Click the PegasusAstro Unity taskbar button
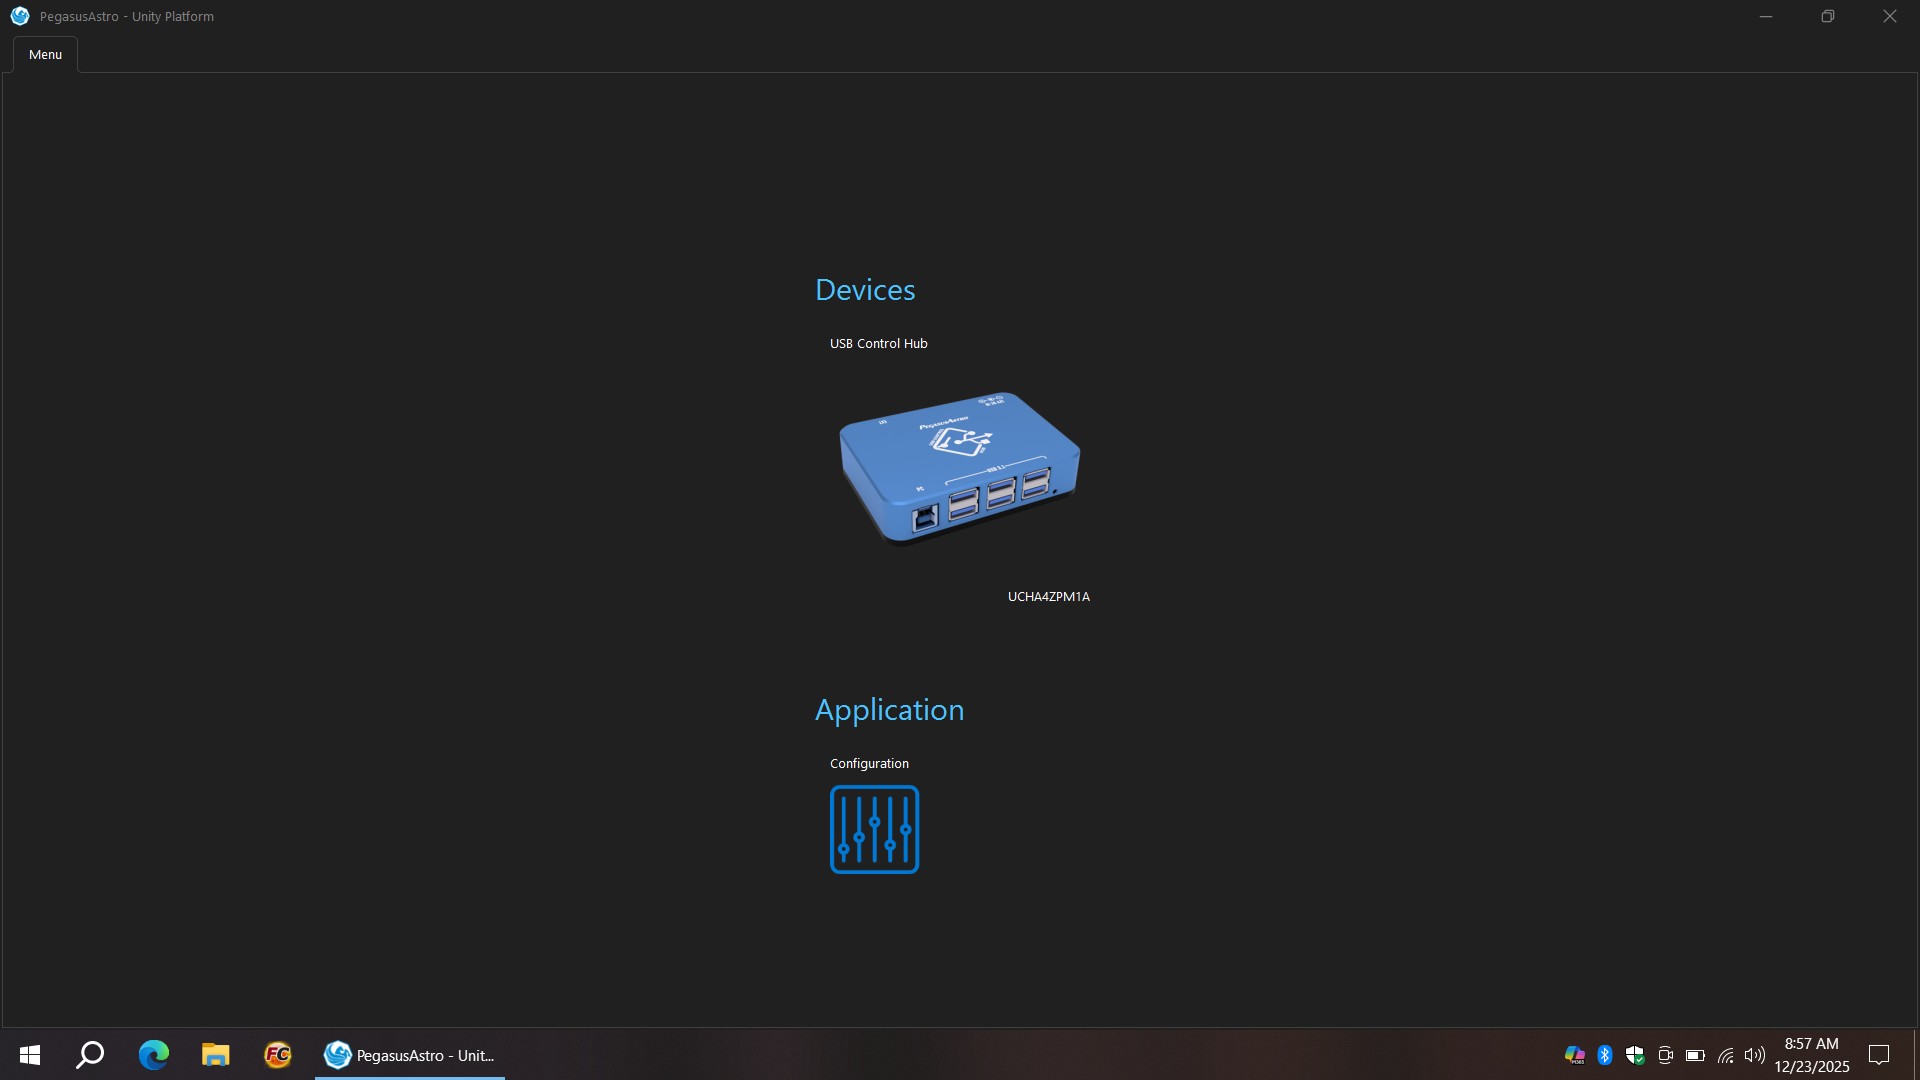1920x1080 pixels. [410, 1055]
